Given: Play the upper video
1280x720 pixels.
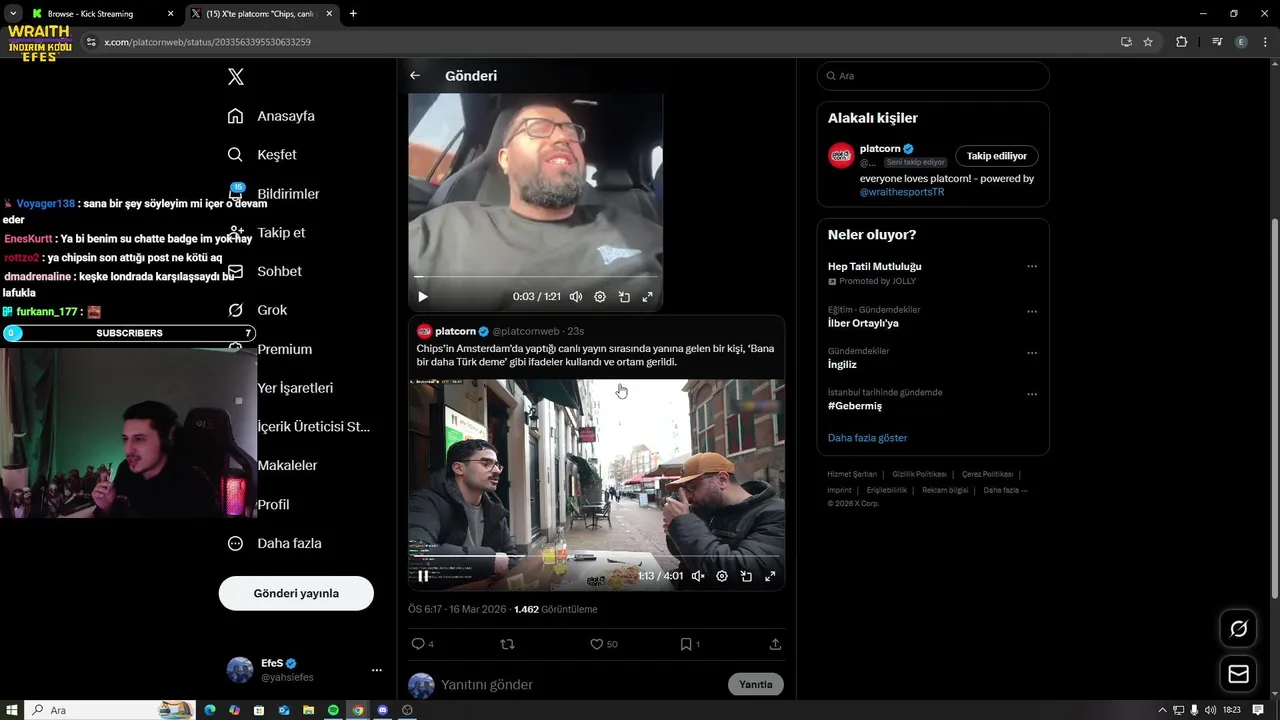Looking at the screenshot, I should (422, 297).
